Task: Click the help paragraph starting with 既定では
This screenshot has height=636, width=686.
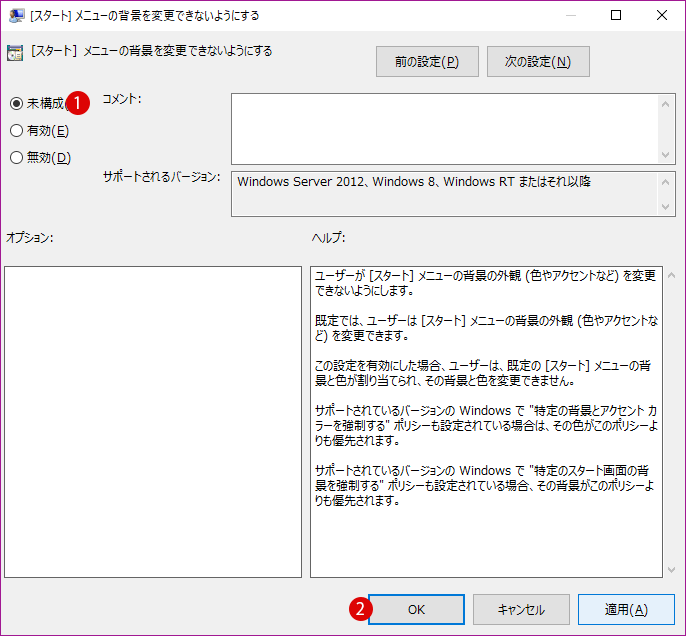Action: [486, 328]
